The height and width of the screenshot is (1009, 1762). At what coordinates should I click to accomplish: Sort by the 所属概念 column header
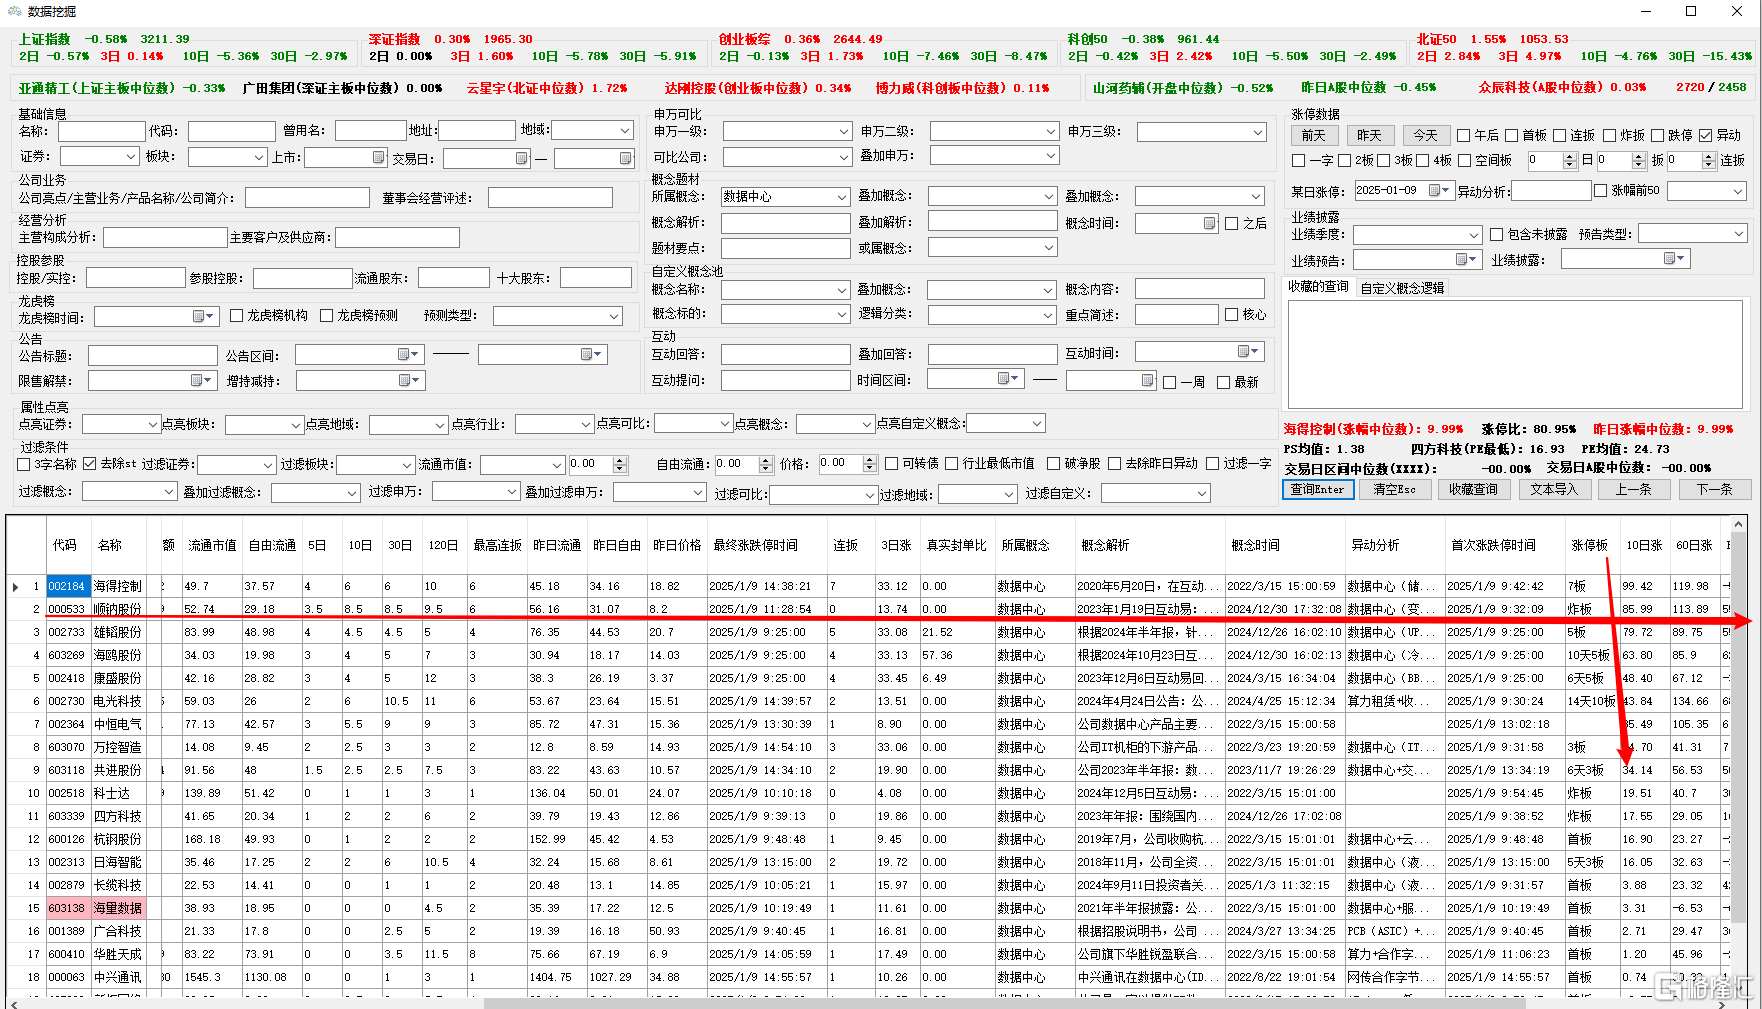click(1025, 545)
